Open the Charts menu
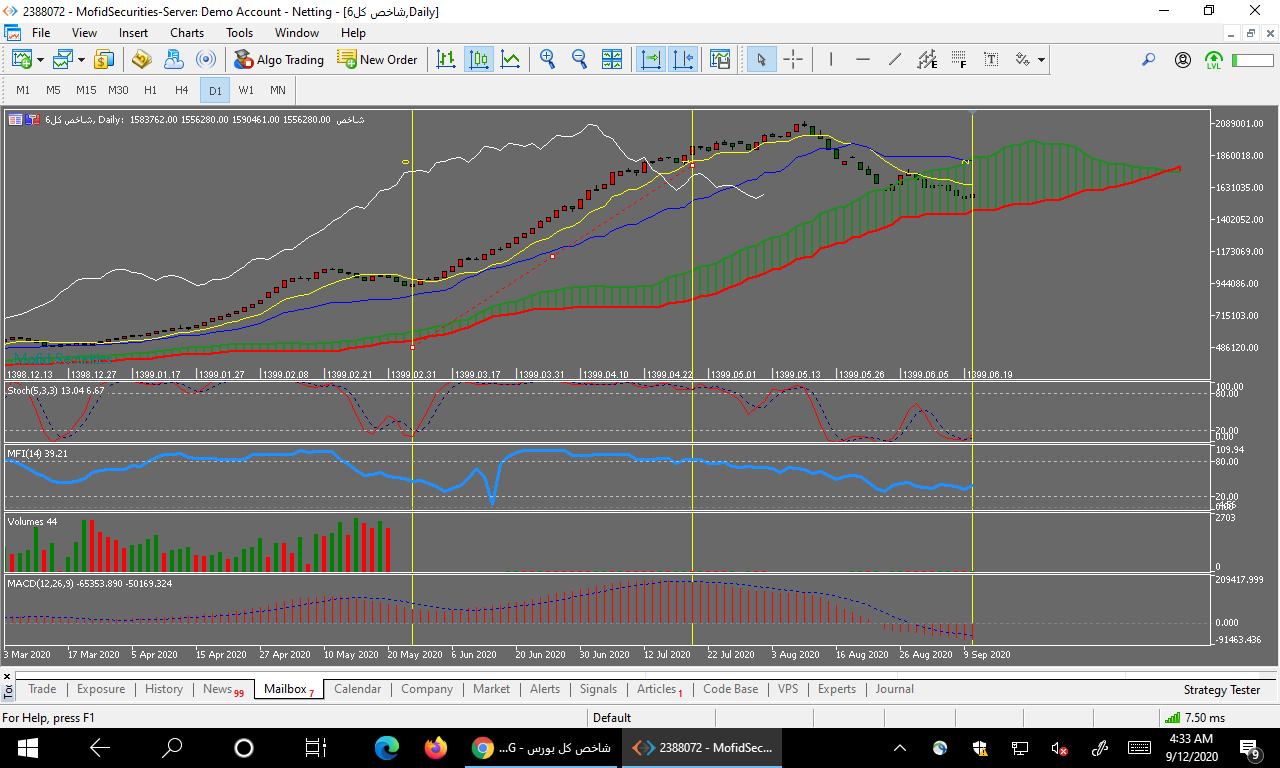1280x768 pixels. point(187,33)
